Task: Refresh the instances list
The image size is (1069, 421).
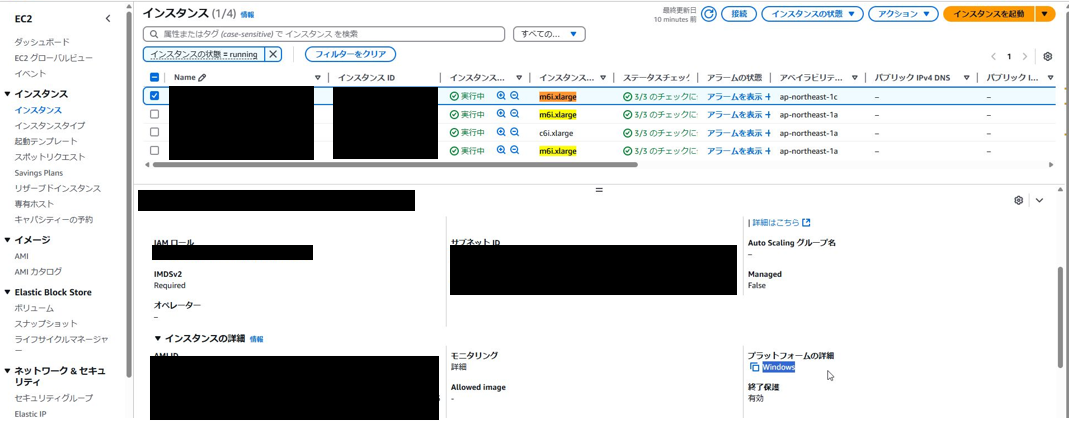Action: tap(708, 14)
